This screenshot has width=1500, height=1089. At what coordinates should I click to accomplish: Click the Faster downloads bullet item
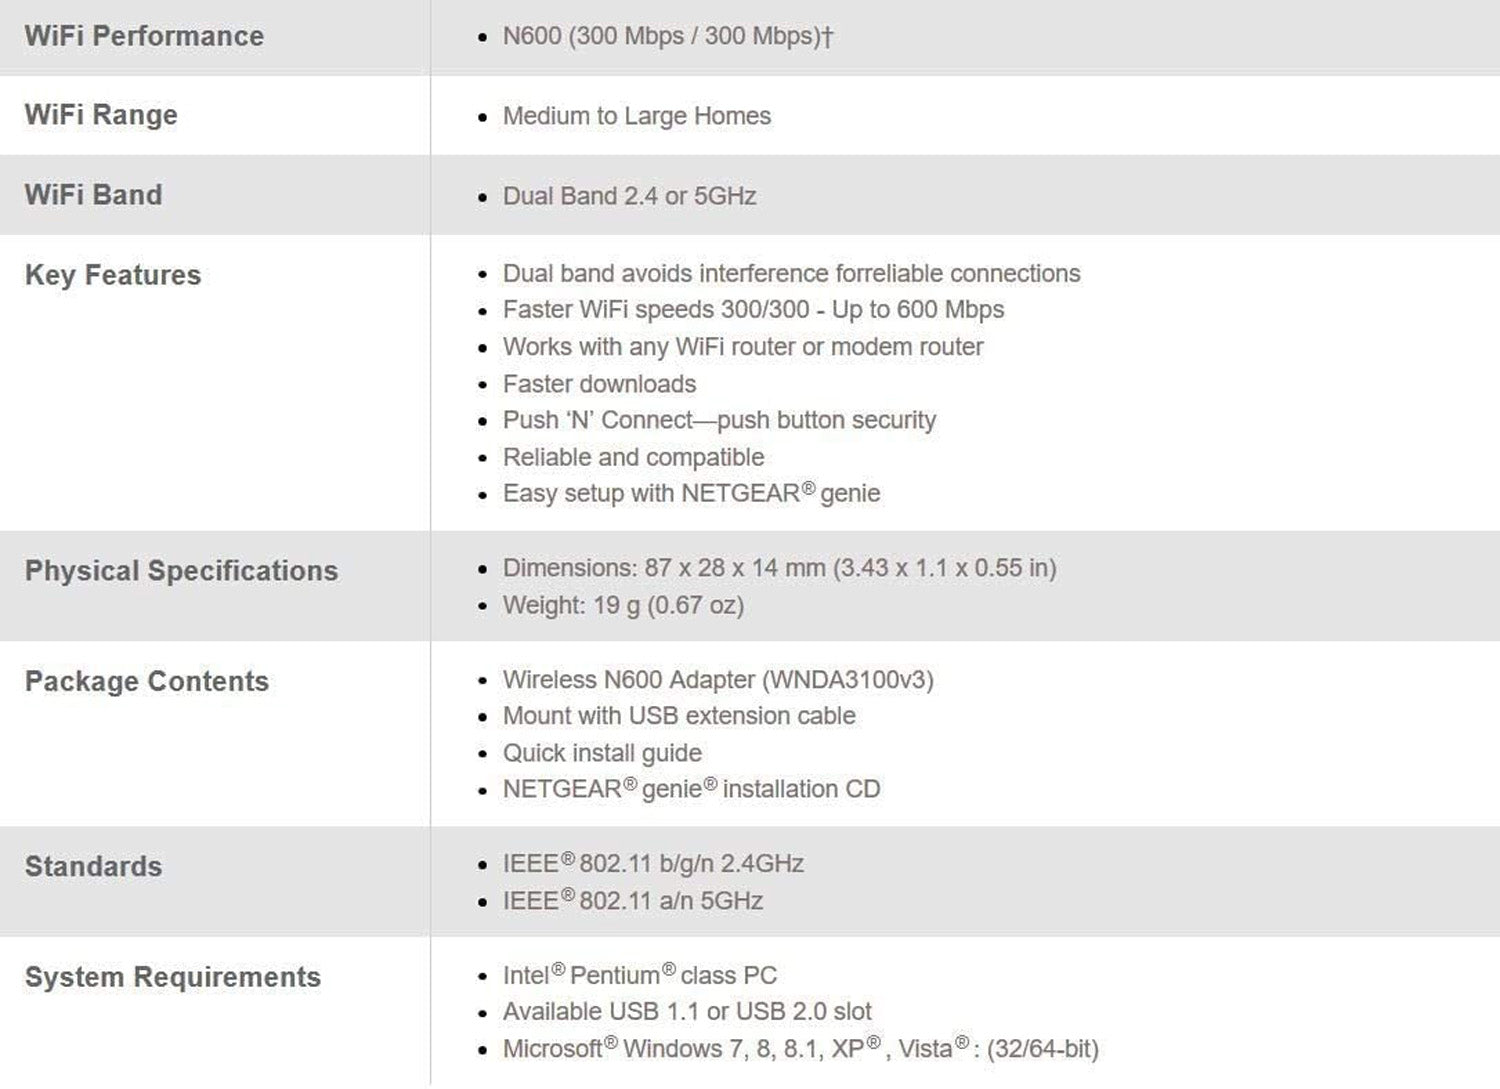click(x=599, y=384)
